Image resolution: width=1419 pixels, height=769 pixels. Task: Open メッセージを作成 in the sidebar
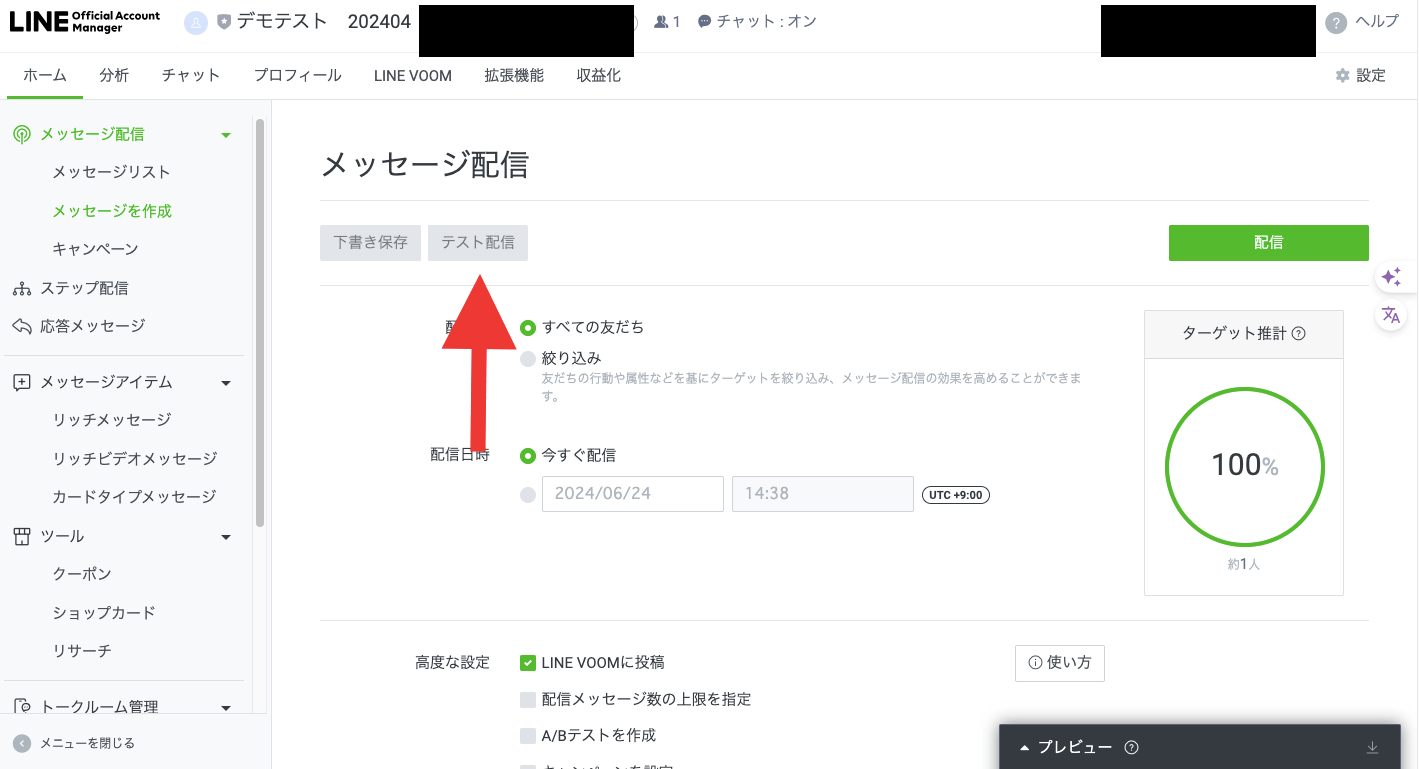point(112,211)
